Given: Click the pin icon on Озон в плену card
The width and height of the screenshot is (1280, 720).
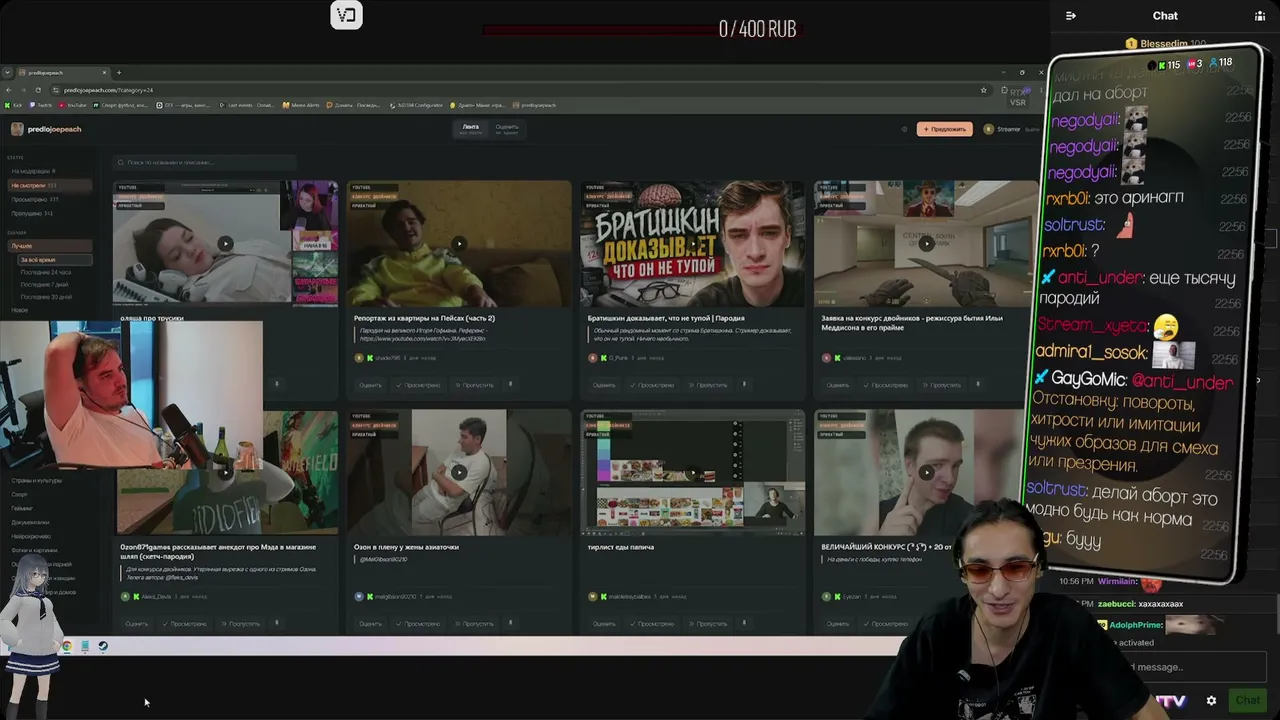Looking at the screenshot, I should coord(510,623).
